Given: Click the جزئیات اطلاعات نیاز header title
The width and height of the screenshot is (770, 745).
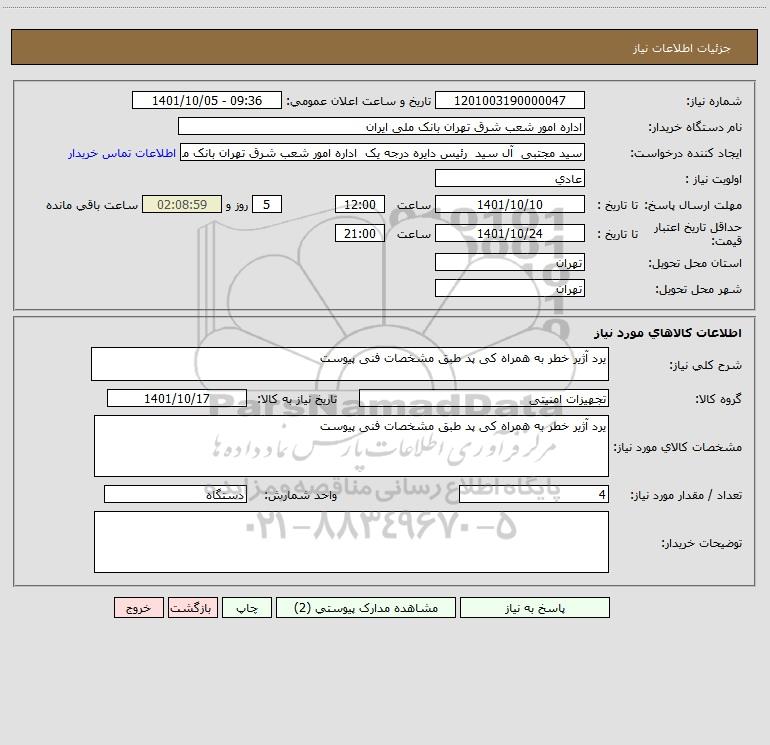Looking at the screenshot, I should [682, 48].
